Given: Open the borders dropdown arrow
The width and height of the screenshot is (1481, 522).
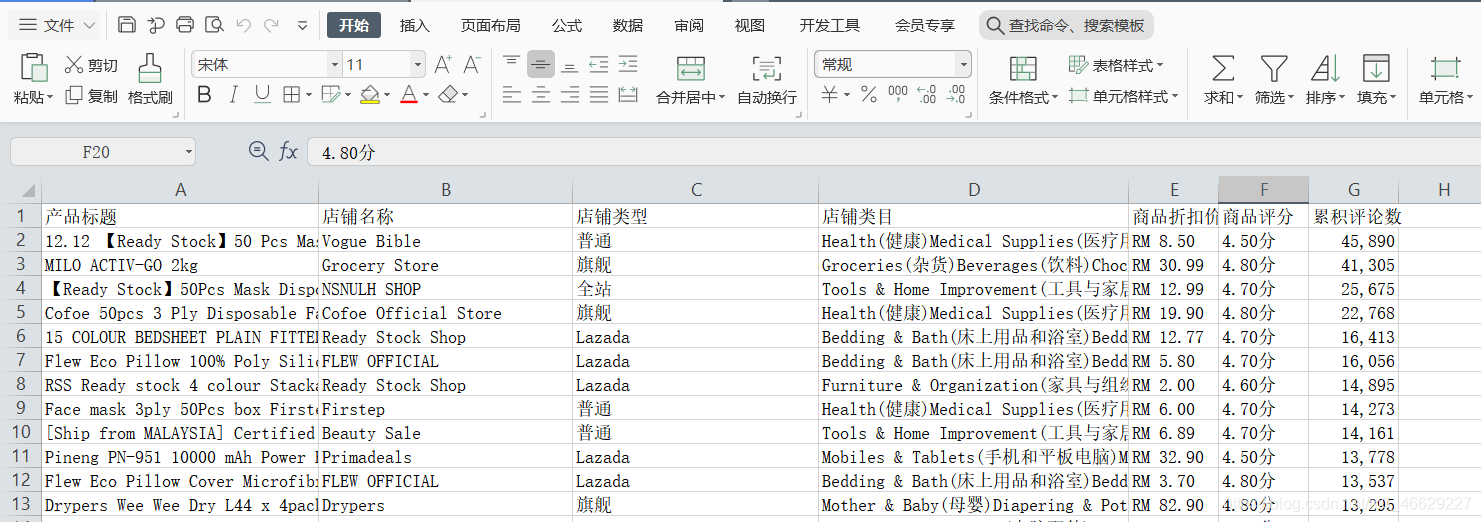Looking at the screenshot, I should pyautogui.click(x=309, y=95).
